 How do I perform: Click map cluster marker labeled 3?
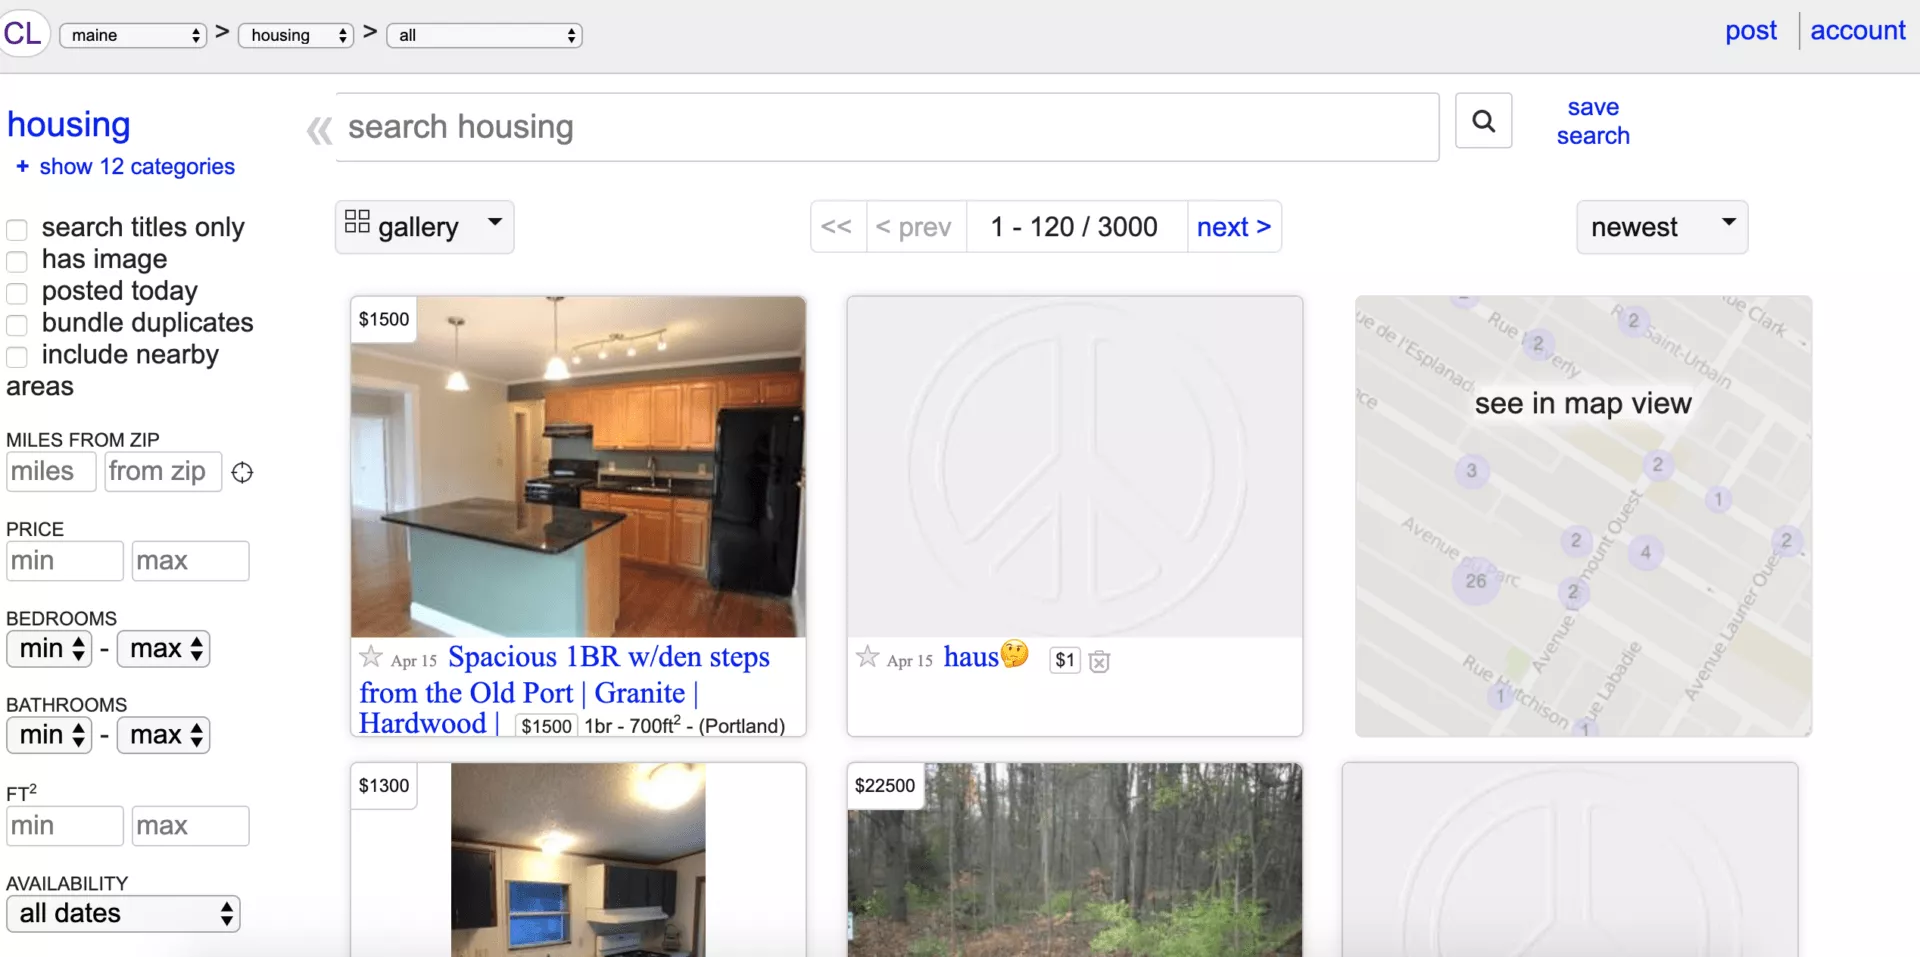click(1471, 471)
